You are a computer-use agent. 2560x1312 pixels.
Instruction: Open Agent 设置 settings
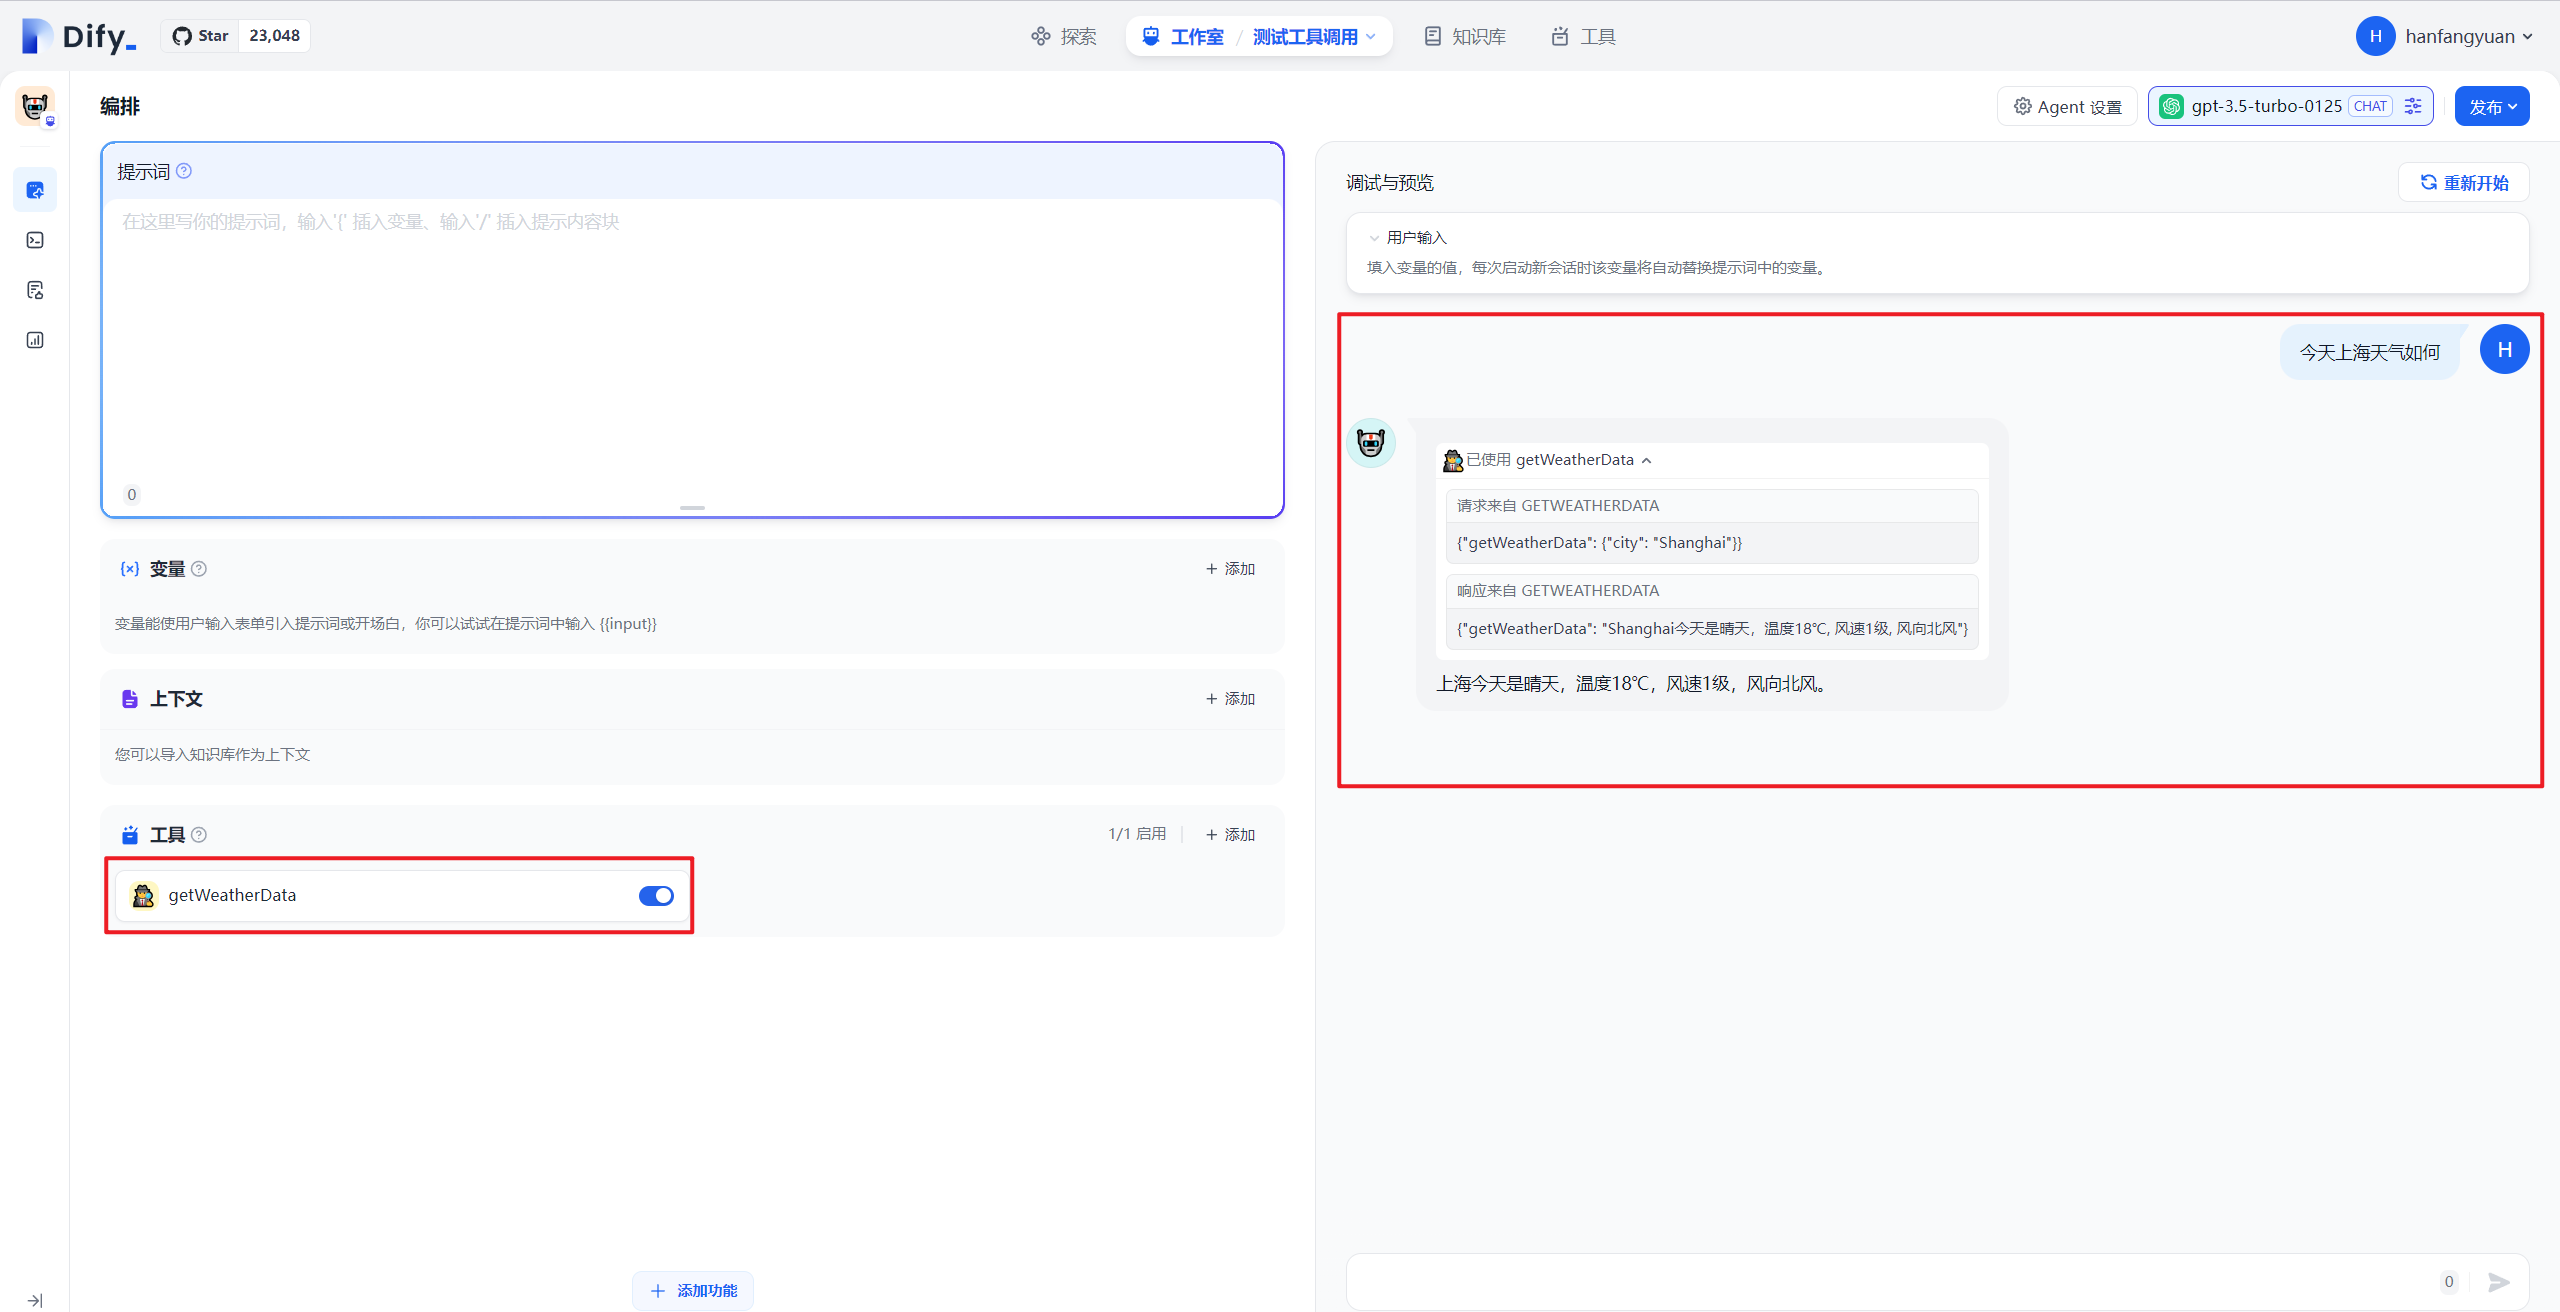[2067, 106]
